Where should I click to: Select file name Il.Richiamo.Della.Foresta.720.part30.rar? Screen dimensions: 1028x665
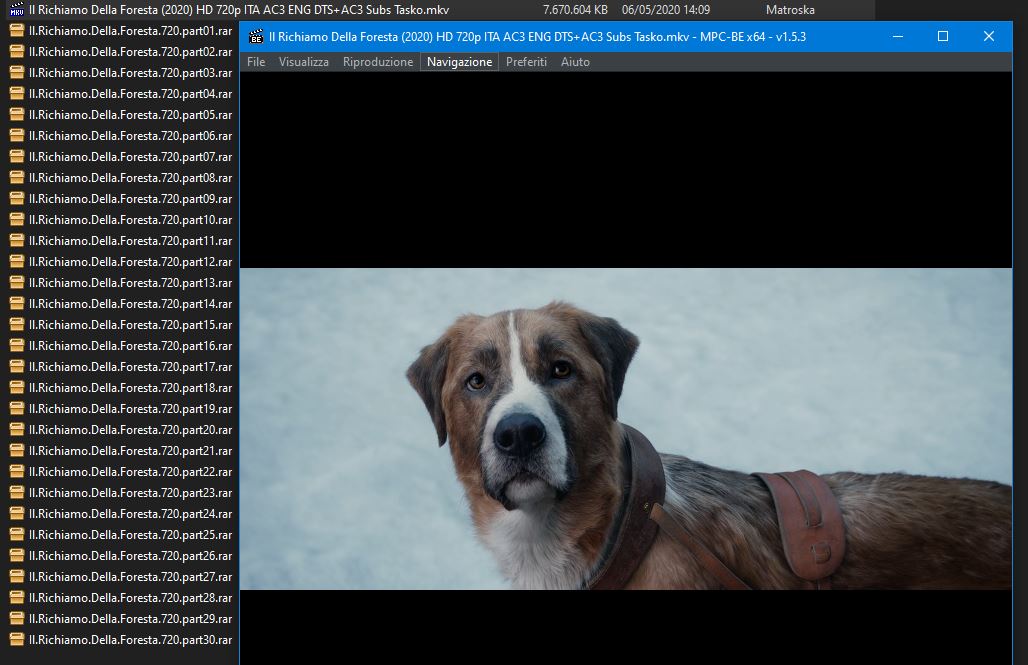[130, 639]
